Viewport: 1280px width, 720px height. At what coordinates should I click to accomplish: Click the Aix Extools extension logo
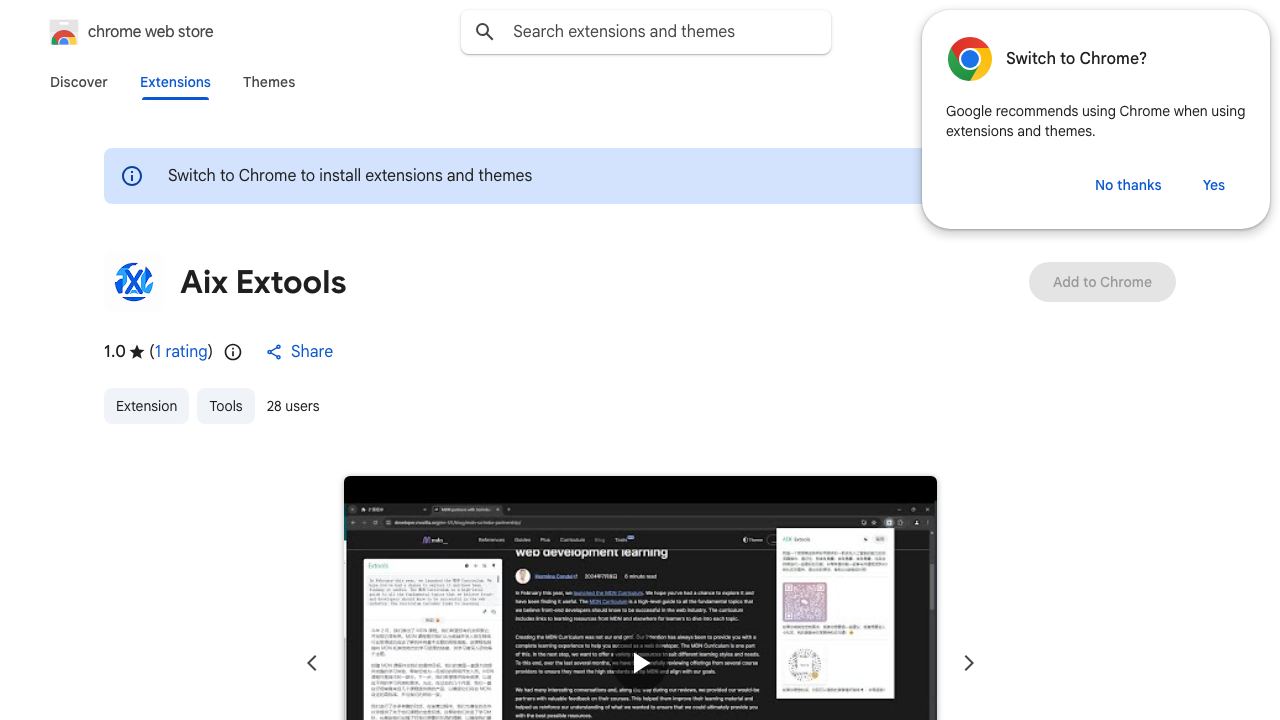click(134, 282)
